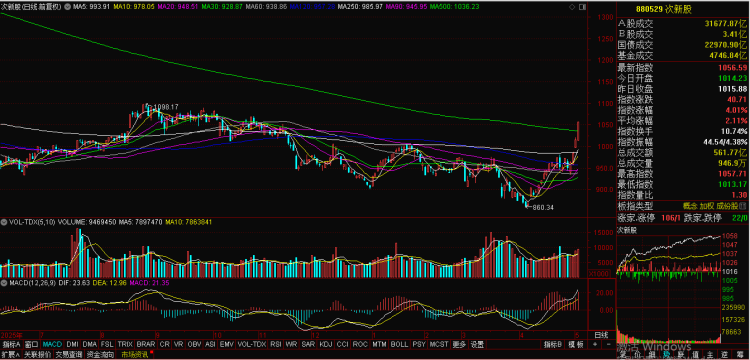The image size is (750, 360).
Task: Switch to the DMI indicator tab
Action: click(72, 344)
